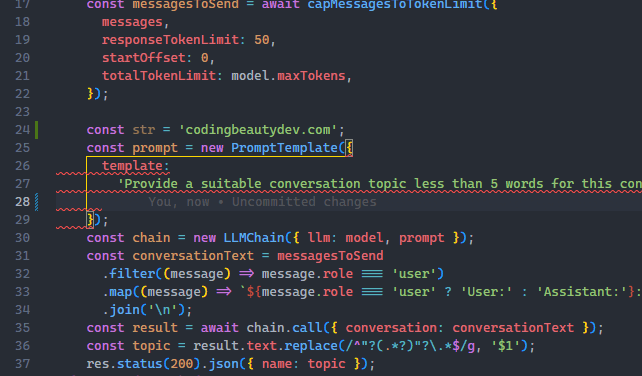Place cursor on startOffset property
642x376 pixels.
144,58
